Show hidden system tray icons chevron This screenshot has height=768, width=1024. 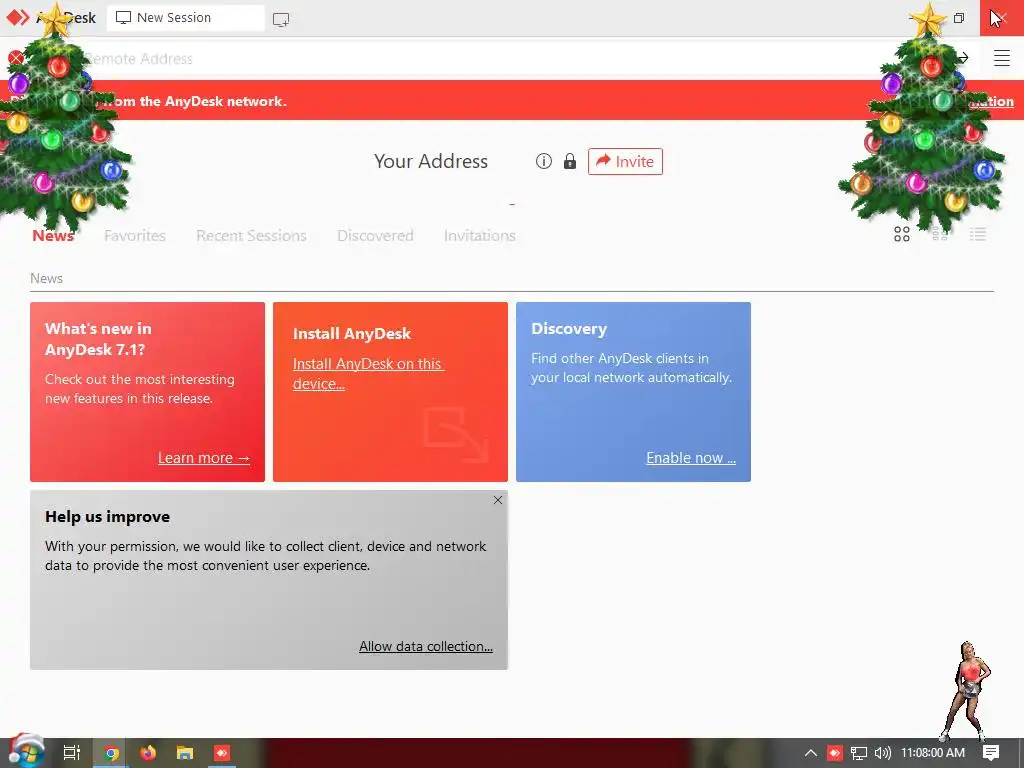click(x=810, y=753)
